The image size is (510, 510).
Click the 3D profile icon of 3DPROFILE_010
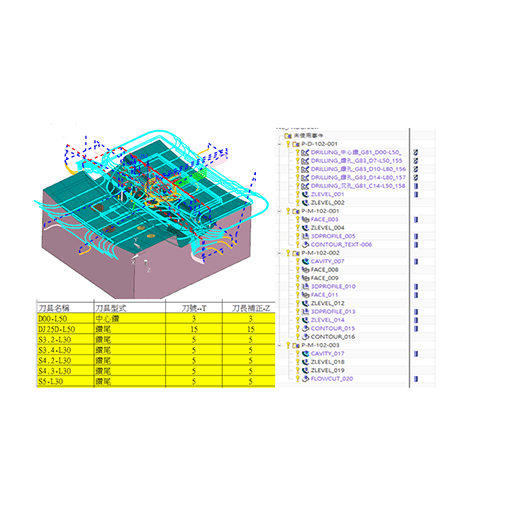click(x=305, y=287)
